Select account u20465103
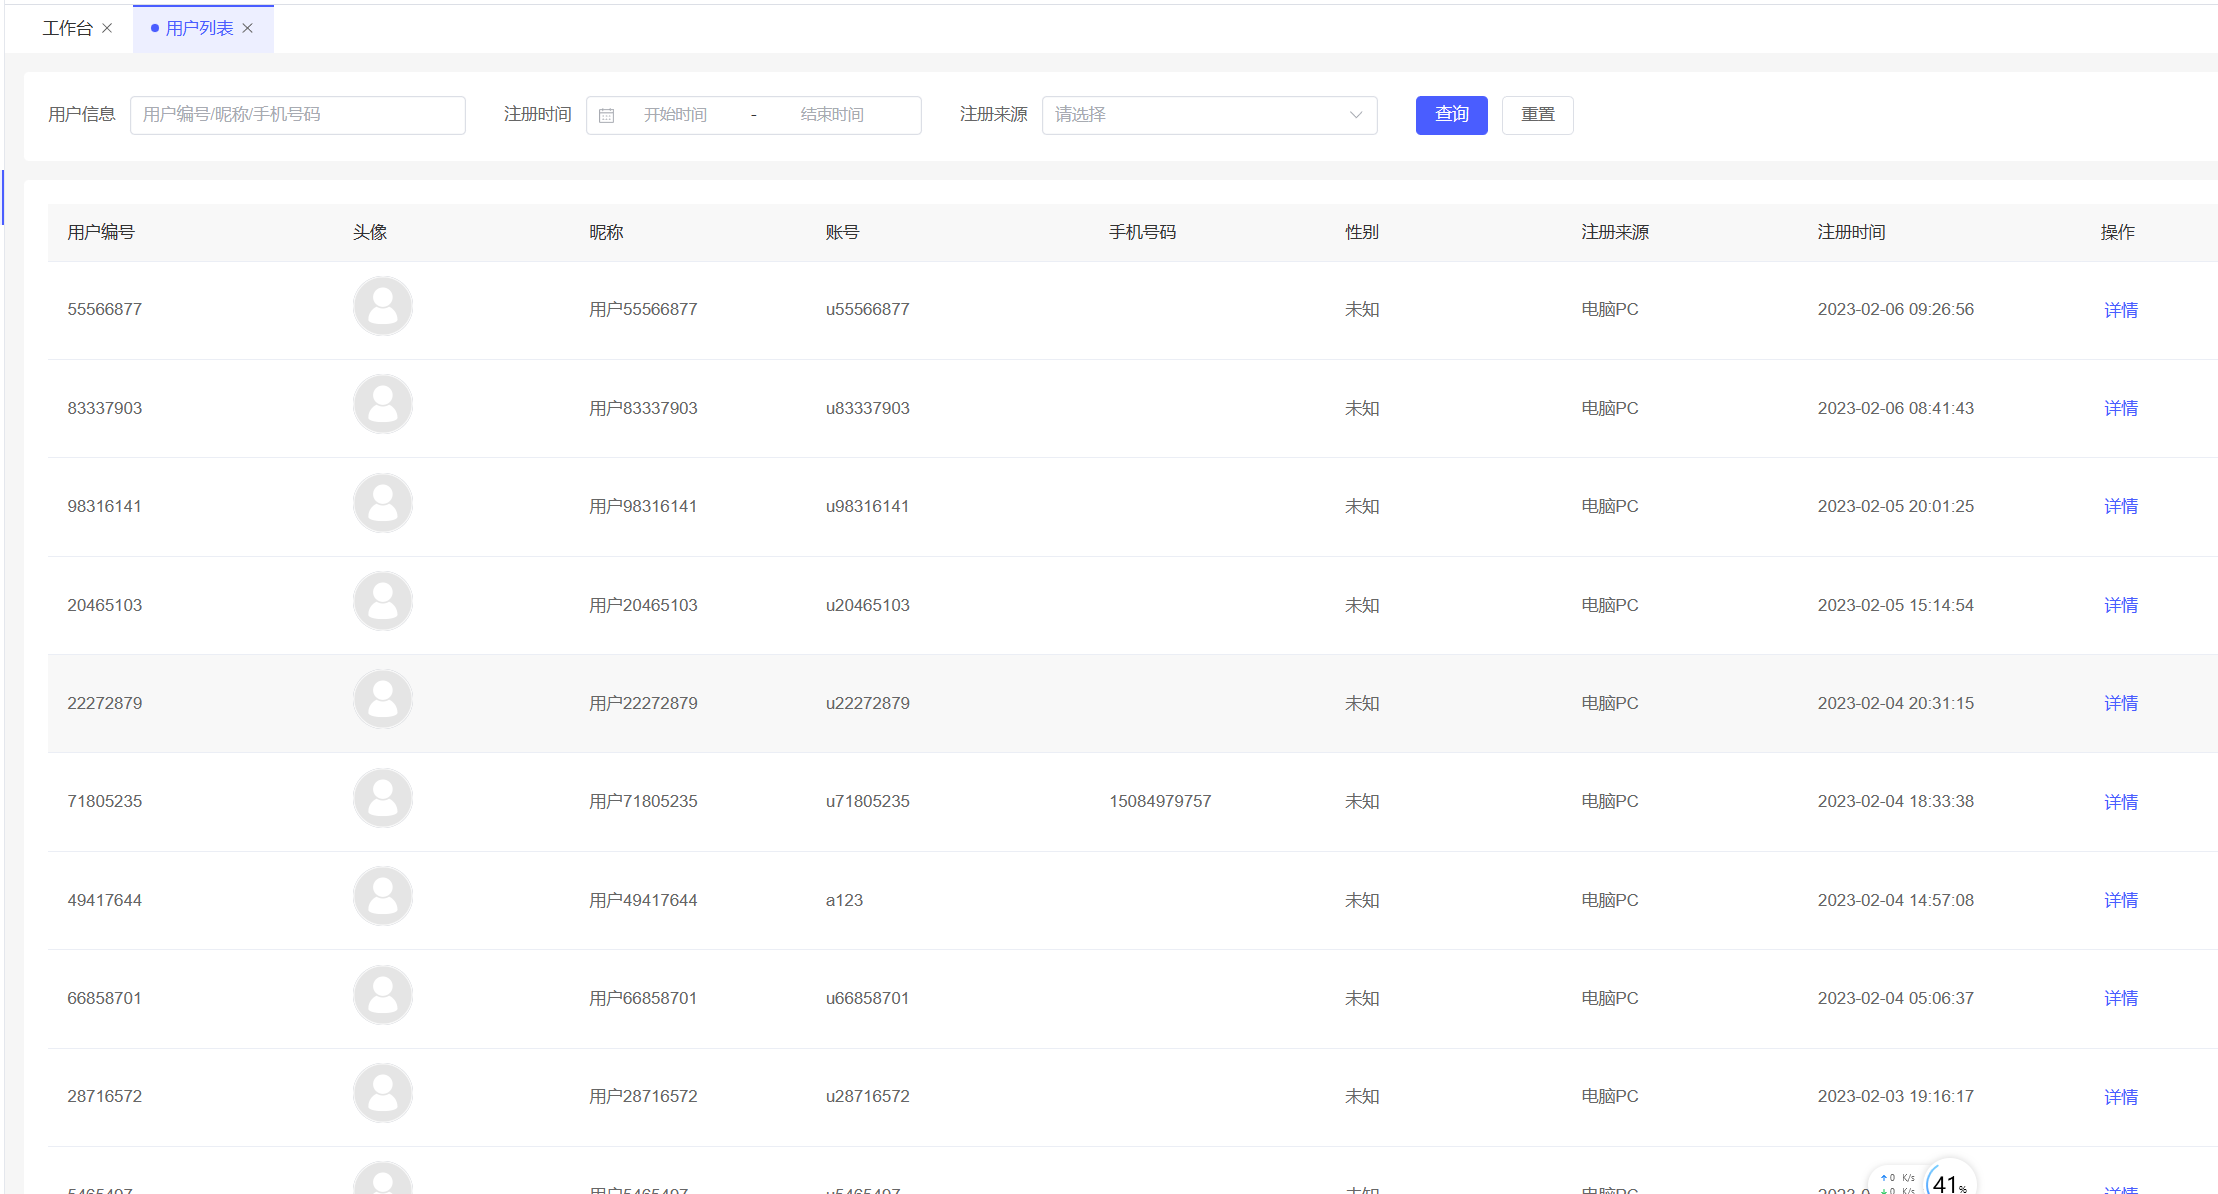2218x1194 pixels. (x=868, y=605)
